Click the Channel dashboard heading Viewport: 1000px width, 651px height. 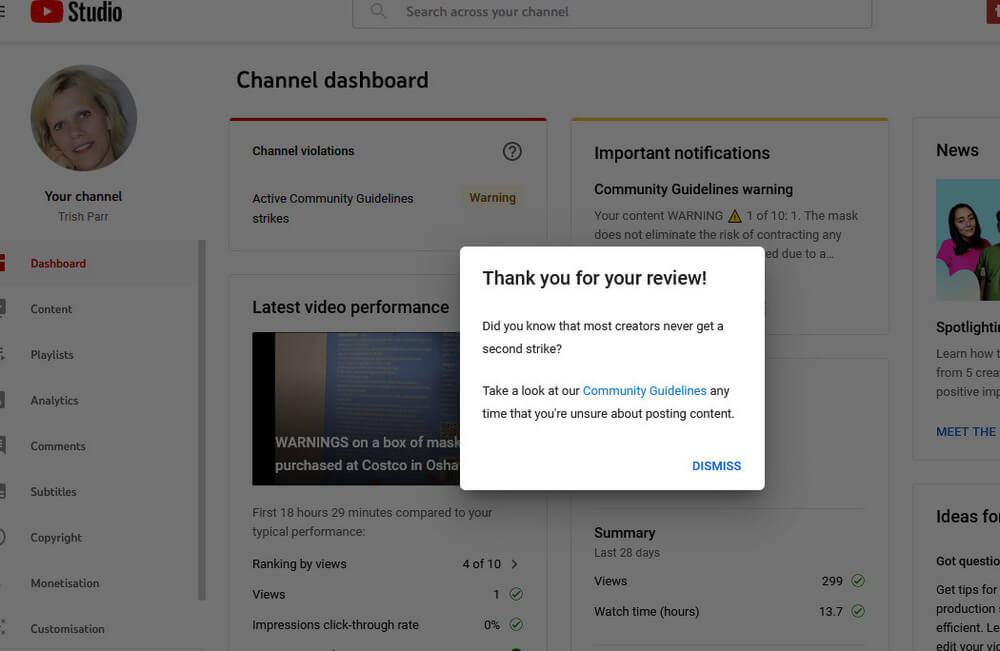coord(332,80)
